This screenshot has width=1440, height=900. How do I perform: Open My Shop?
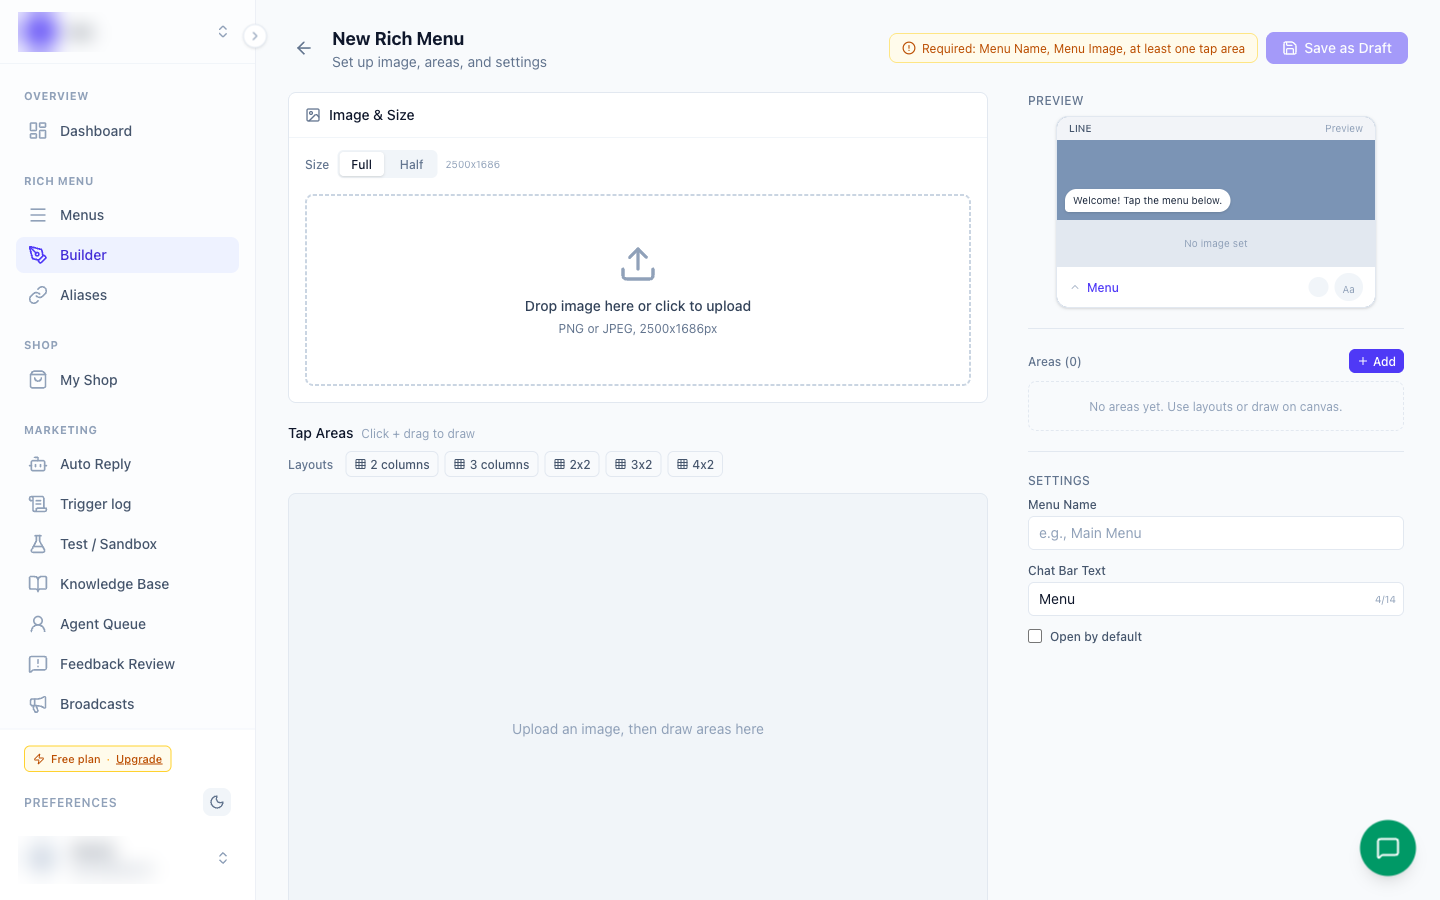pyautogui.click(x=127, y=380)
